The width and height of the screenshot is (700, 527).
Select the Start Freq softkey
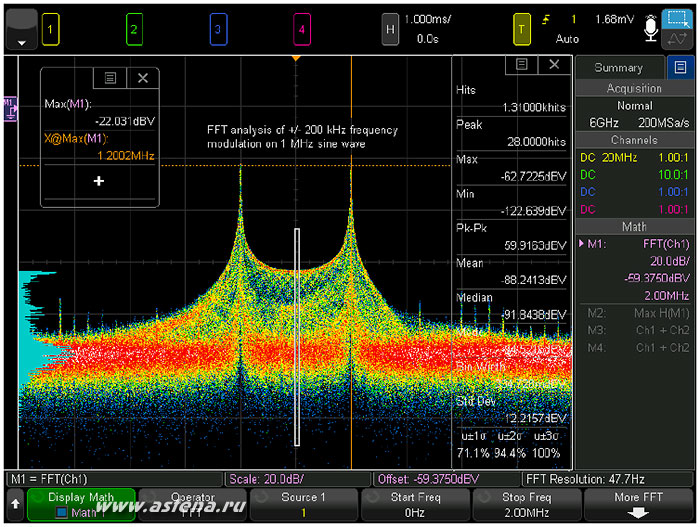click(x=415, y=505)
